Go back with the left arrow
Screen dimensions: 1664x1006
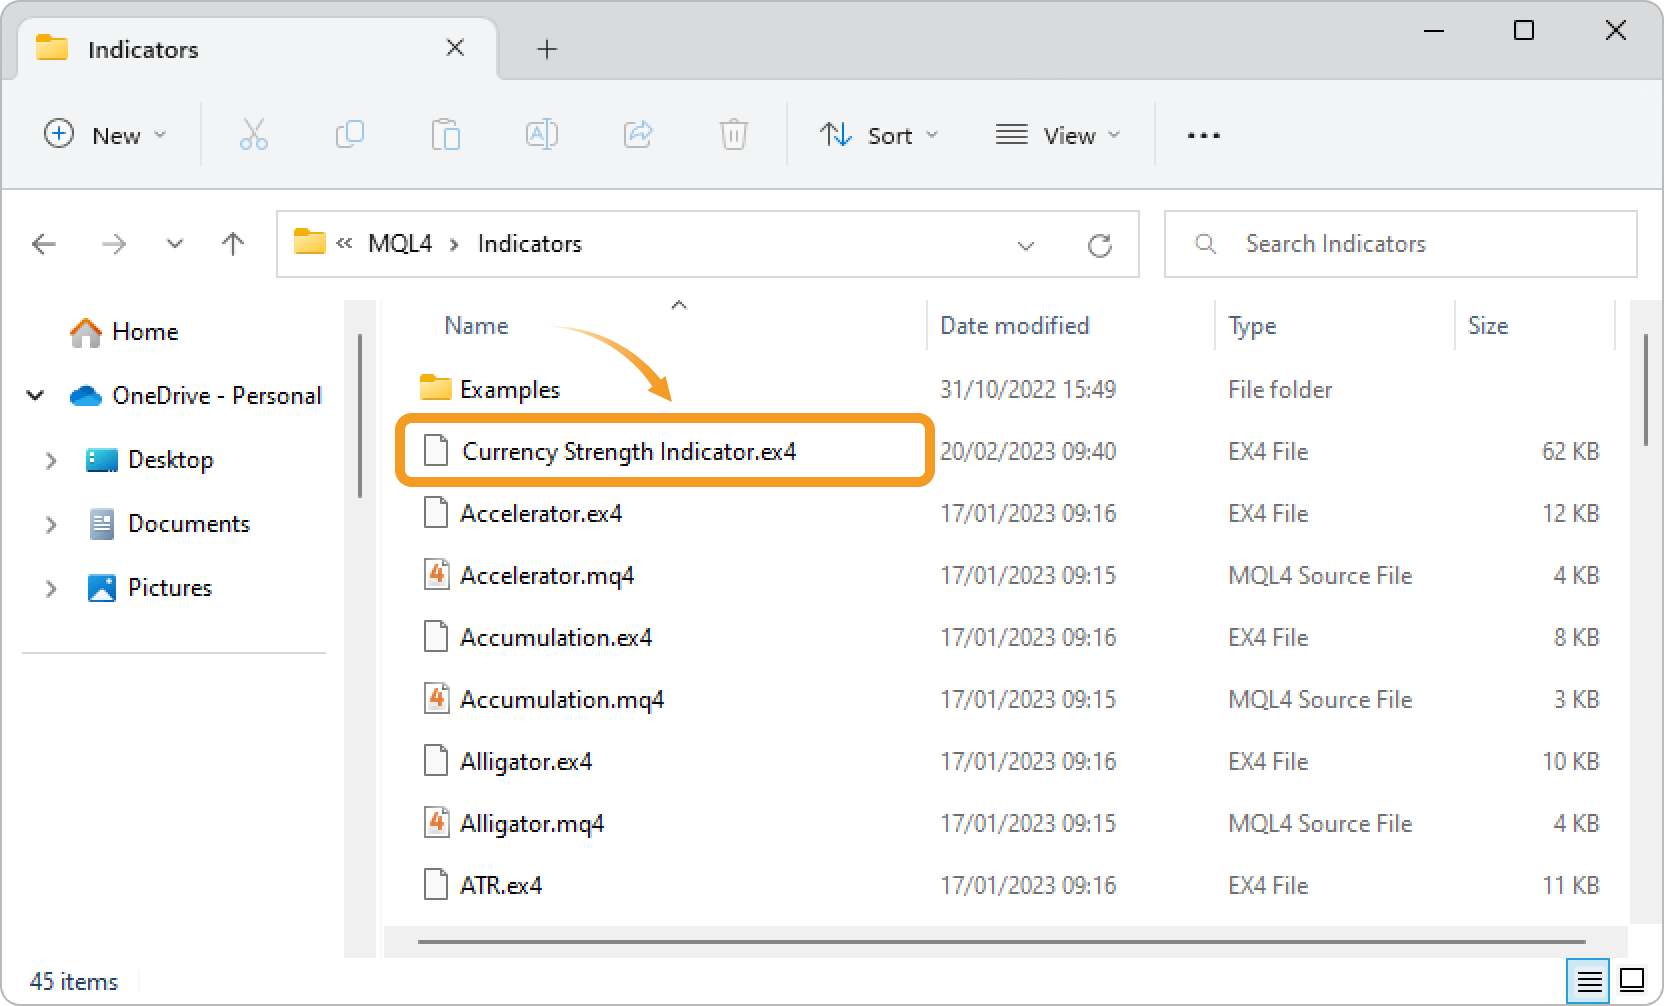click(44, 244)
